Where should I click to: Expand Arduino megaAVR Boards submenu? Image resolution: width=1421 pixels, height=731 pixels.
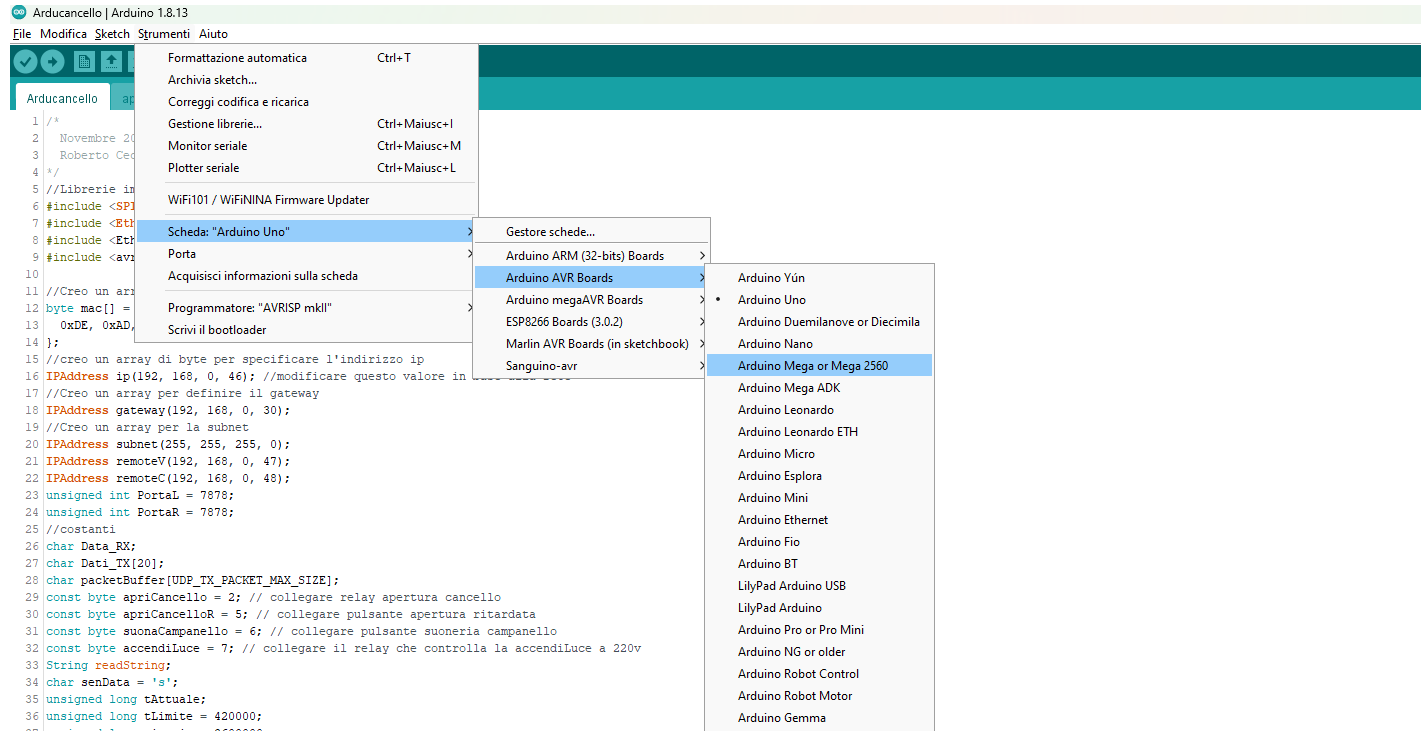point(591,300)
